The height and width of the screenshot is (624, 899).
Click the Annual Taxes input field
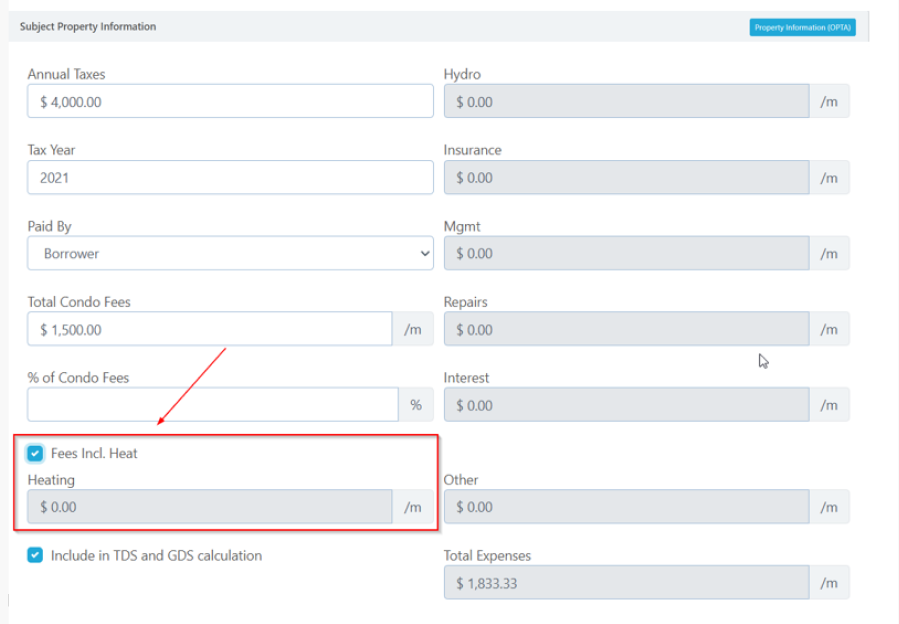coord(230,102)
